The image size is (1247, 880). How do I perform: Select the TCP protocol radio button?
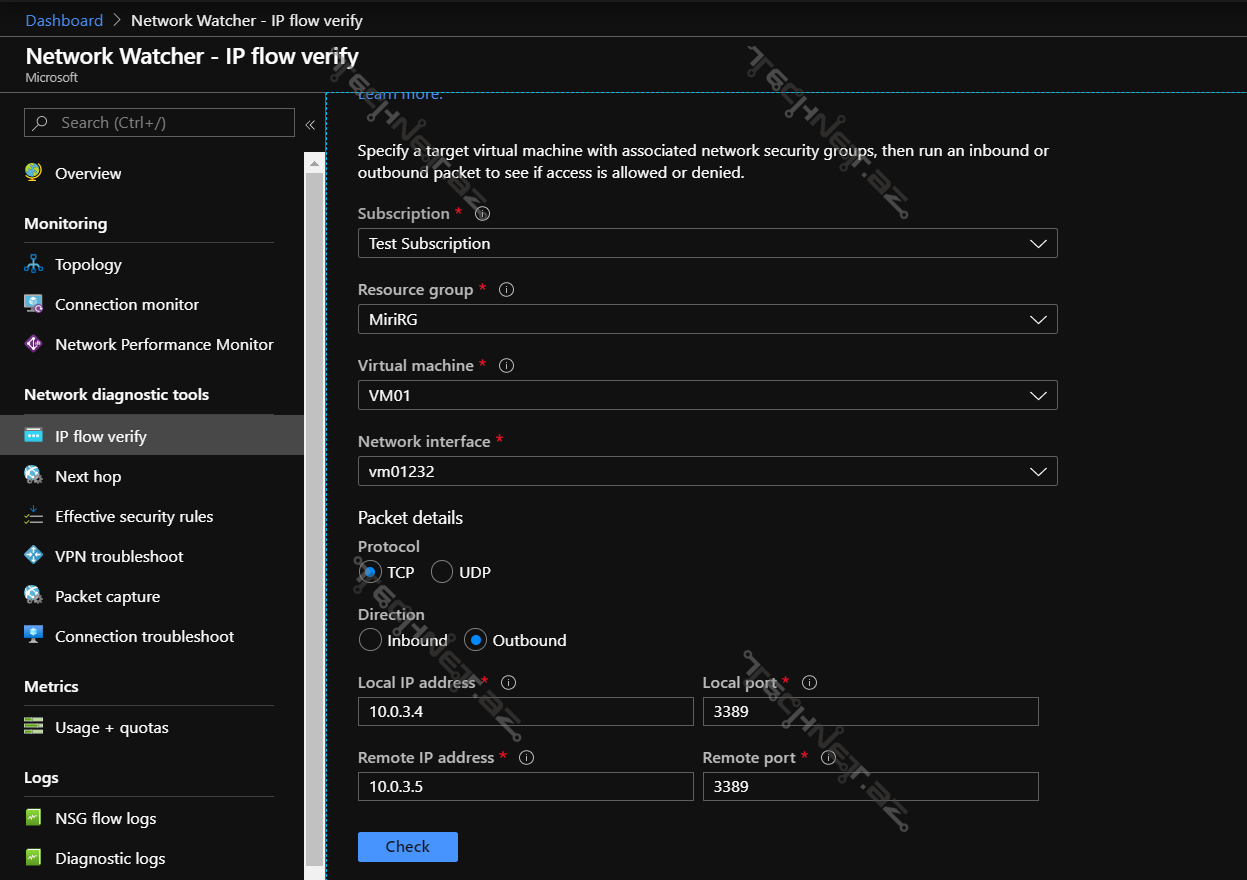[370, 572]
